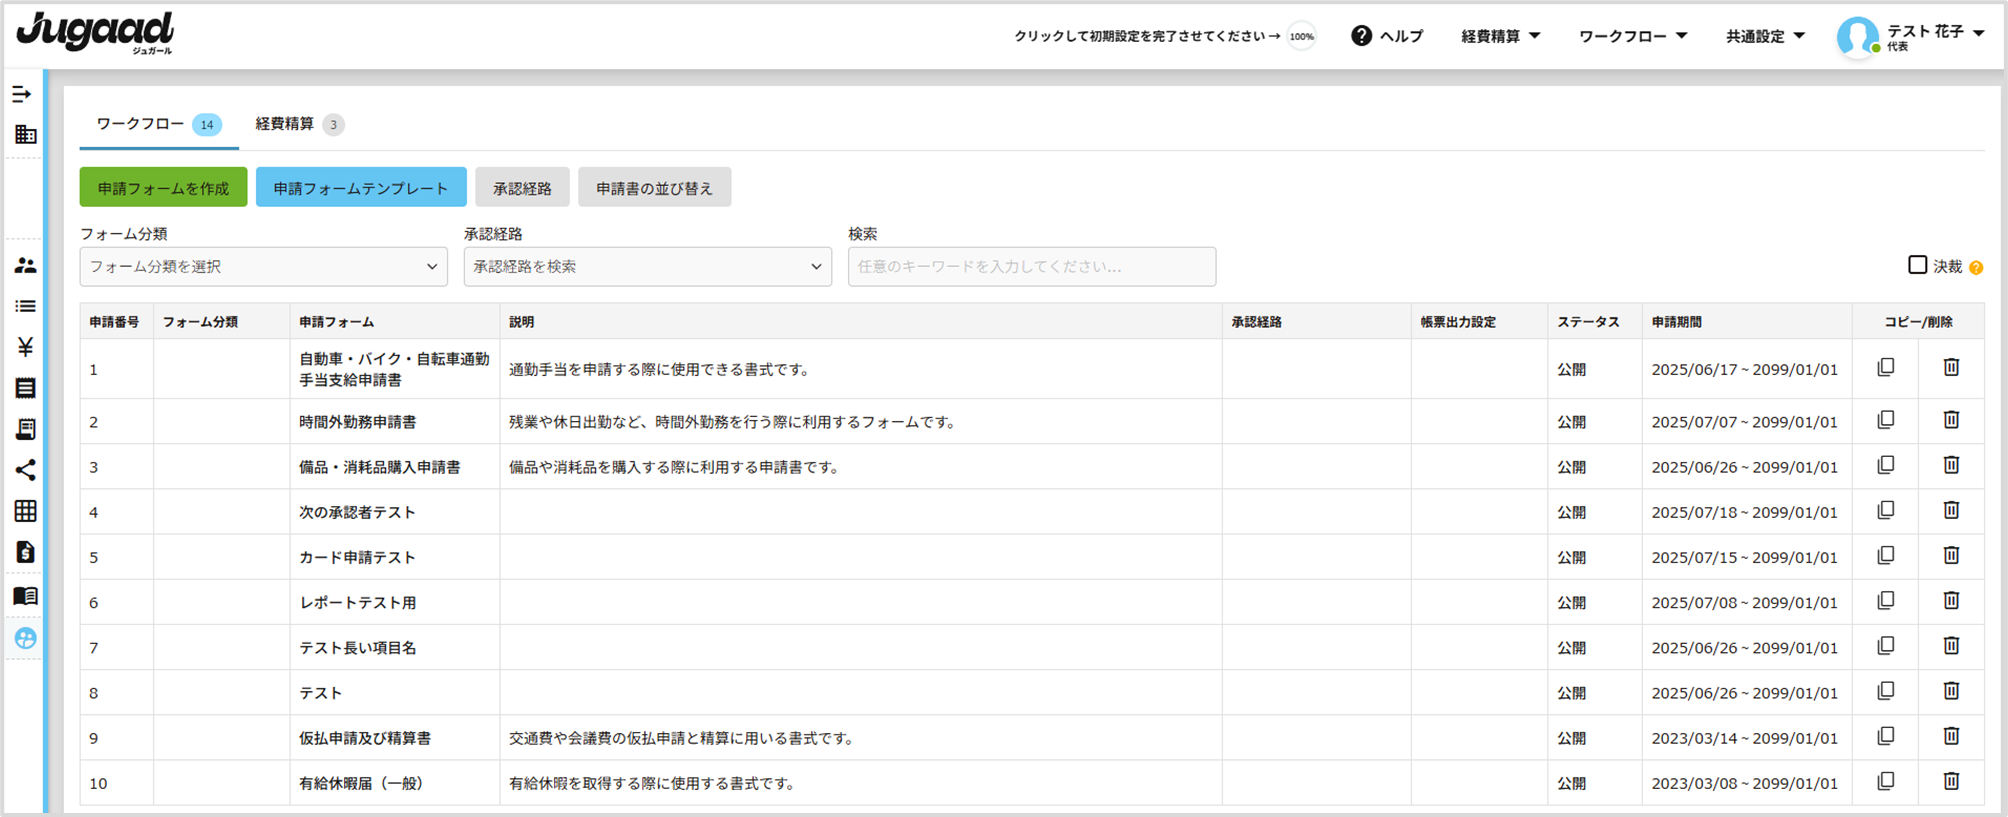The height and width of the screenshot is (817, 2008).
Task: Click period 2023/03/14 ~ 2099/01/01
Action: click(1744, 738)
